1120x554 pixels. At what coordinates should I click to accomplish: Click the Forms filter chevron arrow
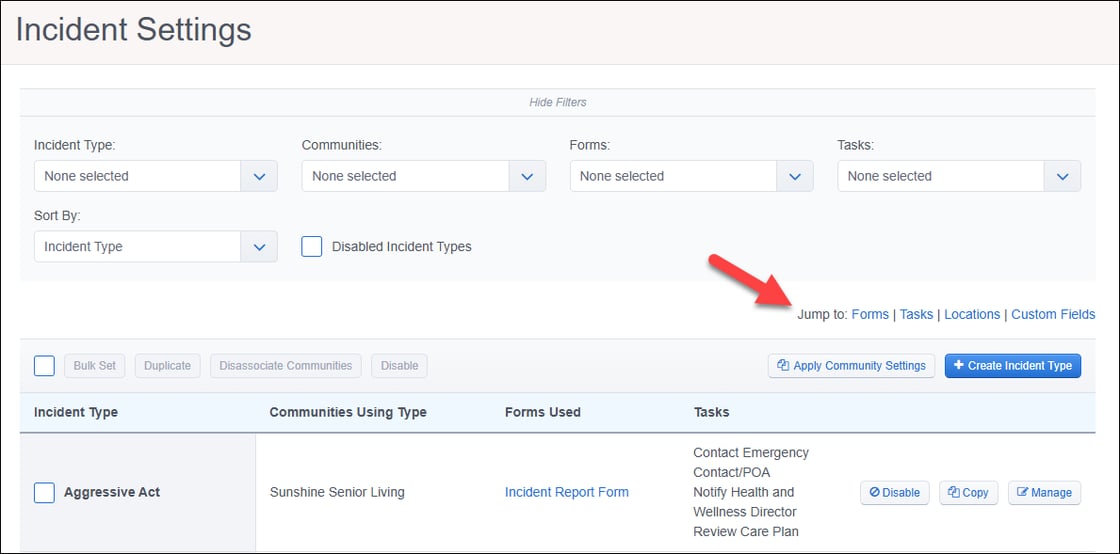point(795,176)
